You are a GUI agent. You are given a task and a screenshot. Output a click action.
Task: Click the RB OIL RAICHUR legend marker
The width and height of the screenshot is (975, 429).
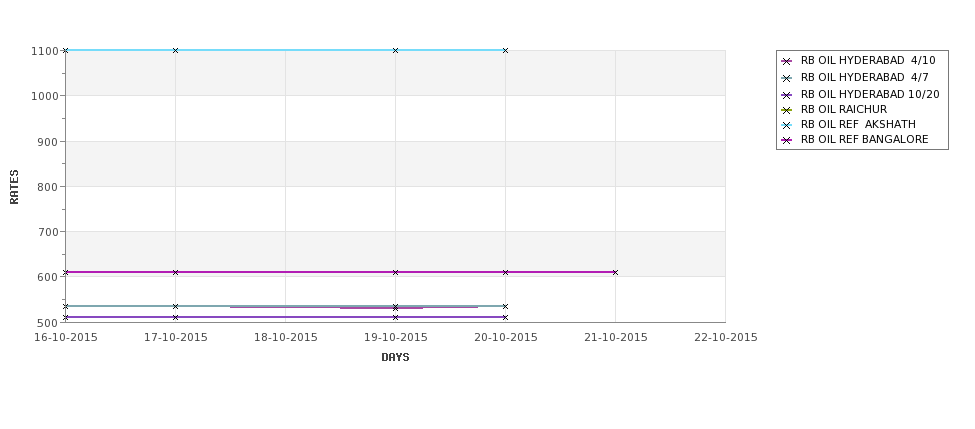pyautogui.click(x=787, y=110)
